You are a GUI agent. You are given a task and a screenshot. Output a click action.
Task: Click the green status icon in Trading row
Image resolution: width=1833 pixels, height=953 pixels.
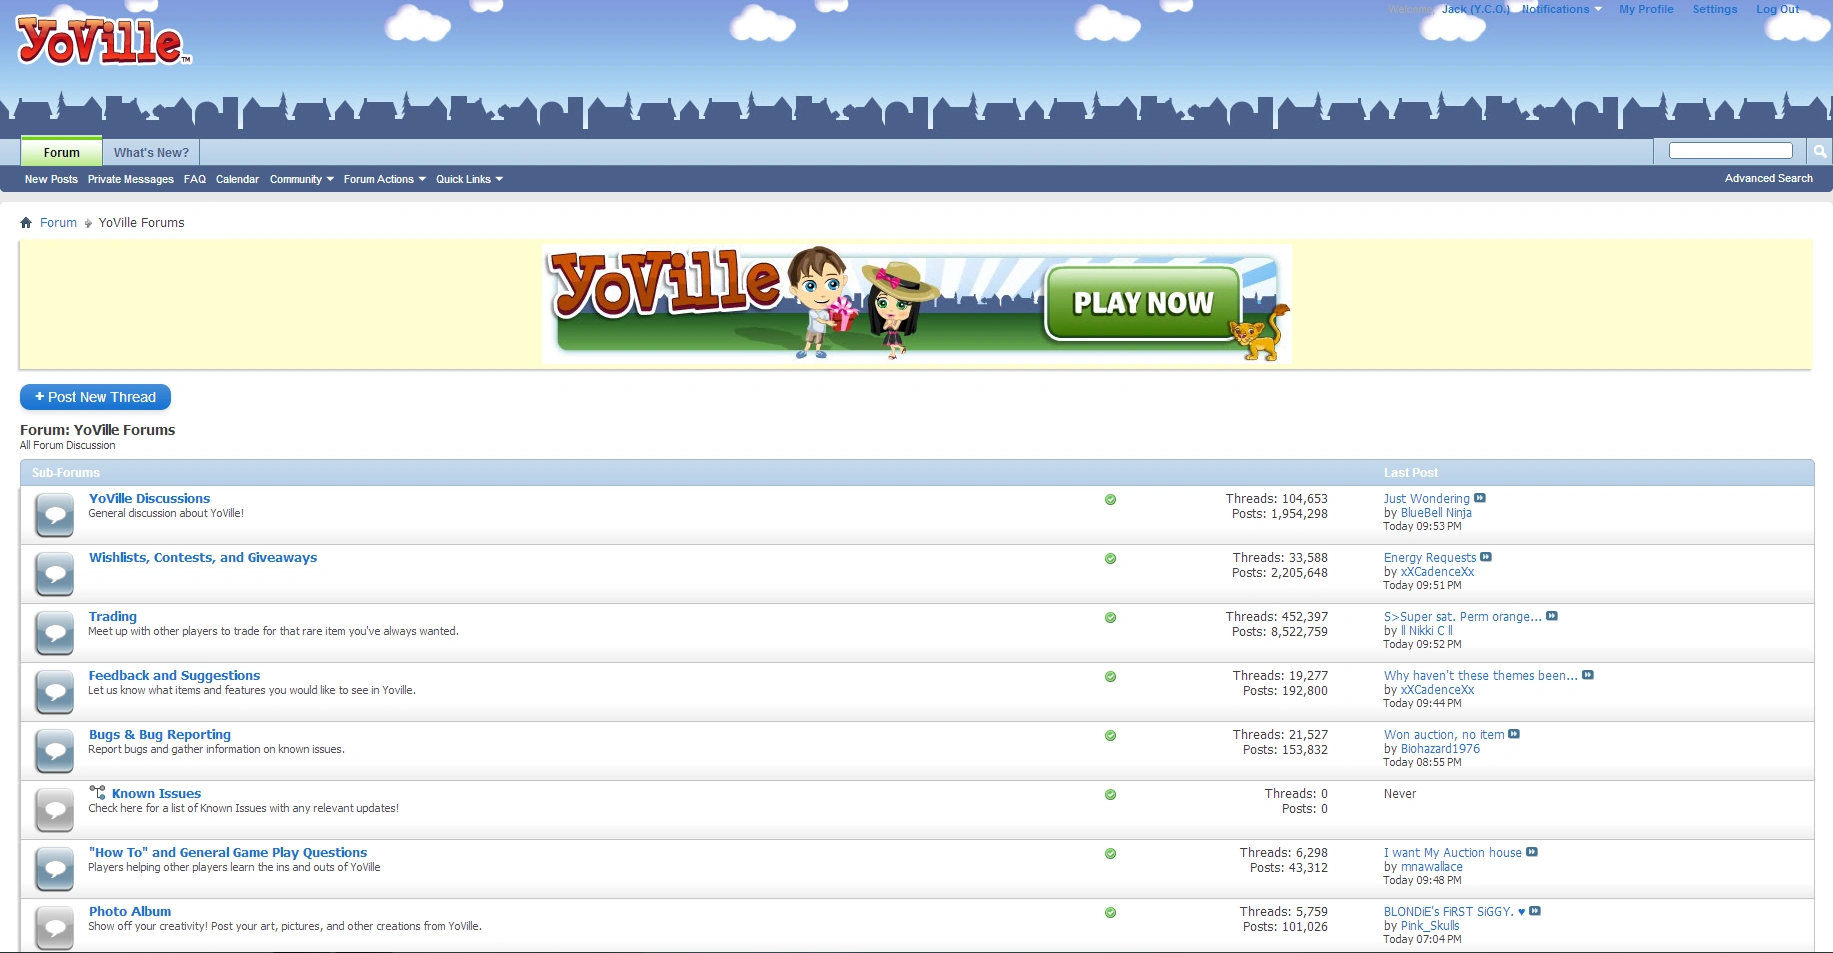1110,617
